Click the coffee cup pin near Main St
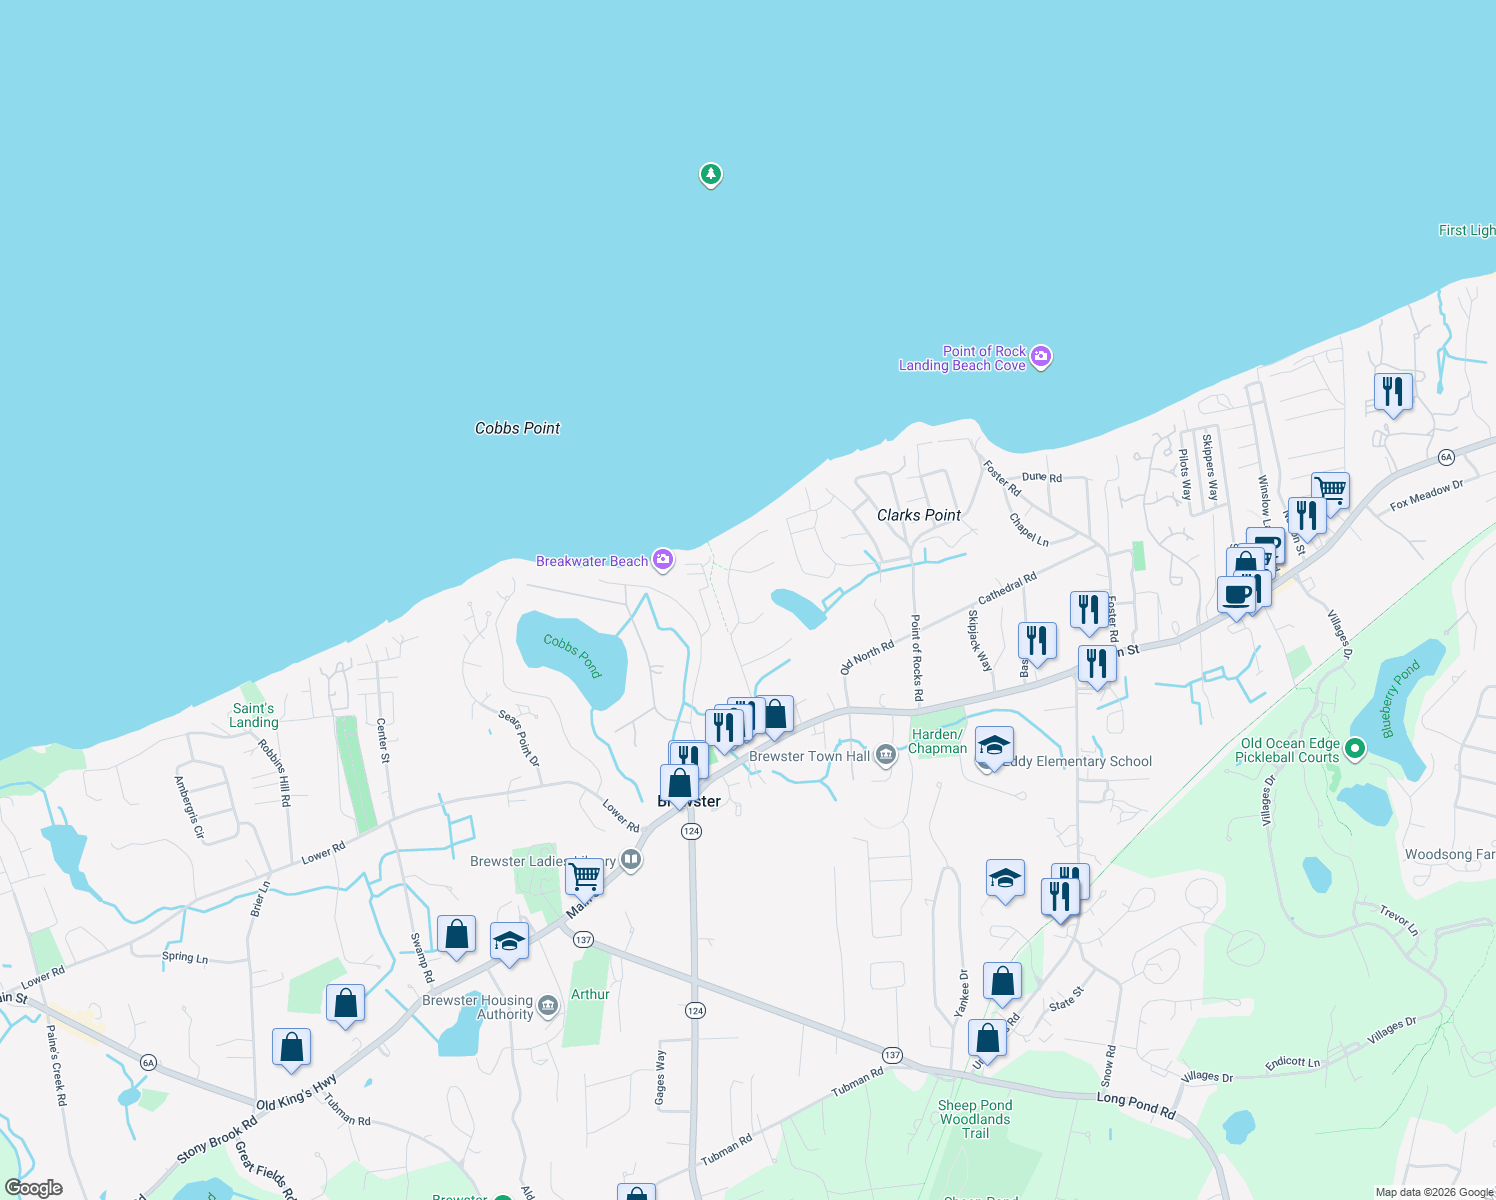The height and width of the screenshot is (1200, 1496). pos(1236,595)
